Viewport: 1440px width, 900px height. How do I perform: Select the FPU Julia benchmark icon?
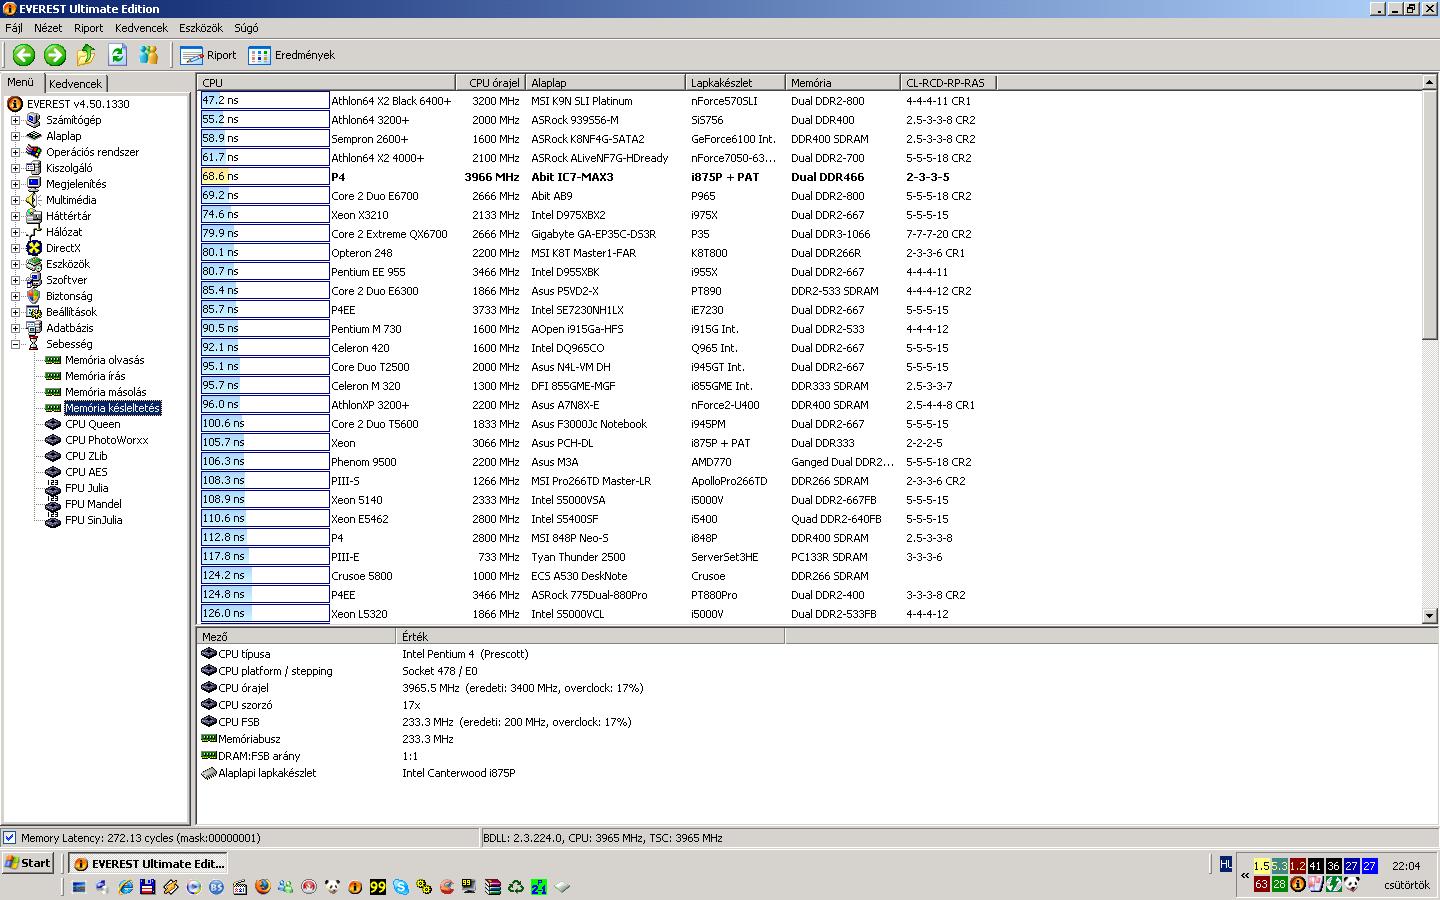pos(53,488)
